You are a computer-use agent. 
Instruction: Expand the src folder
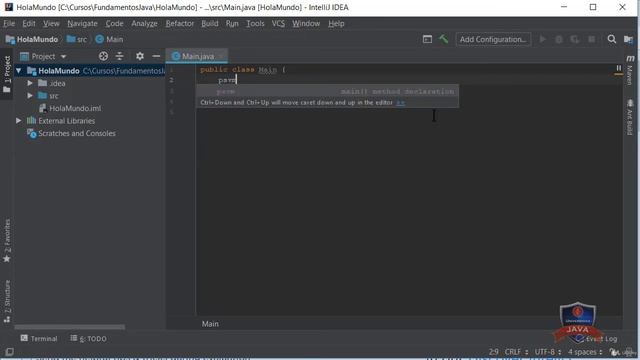tap(30, 96)
